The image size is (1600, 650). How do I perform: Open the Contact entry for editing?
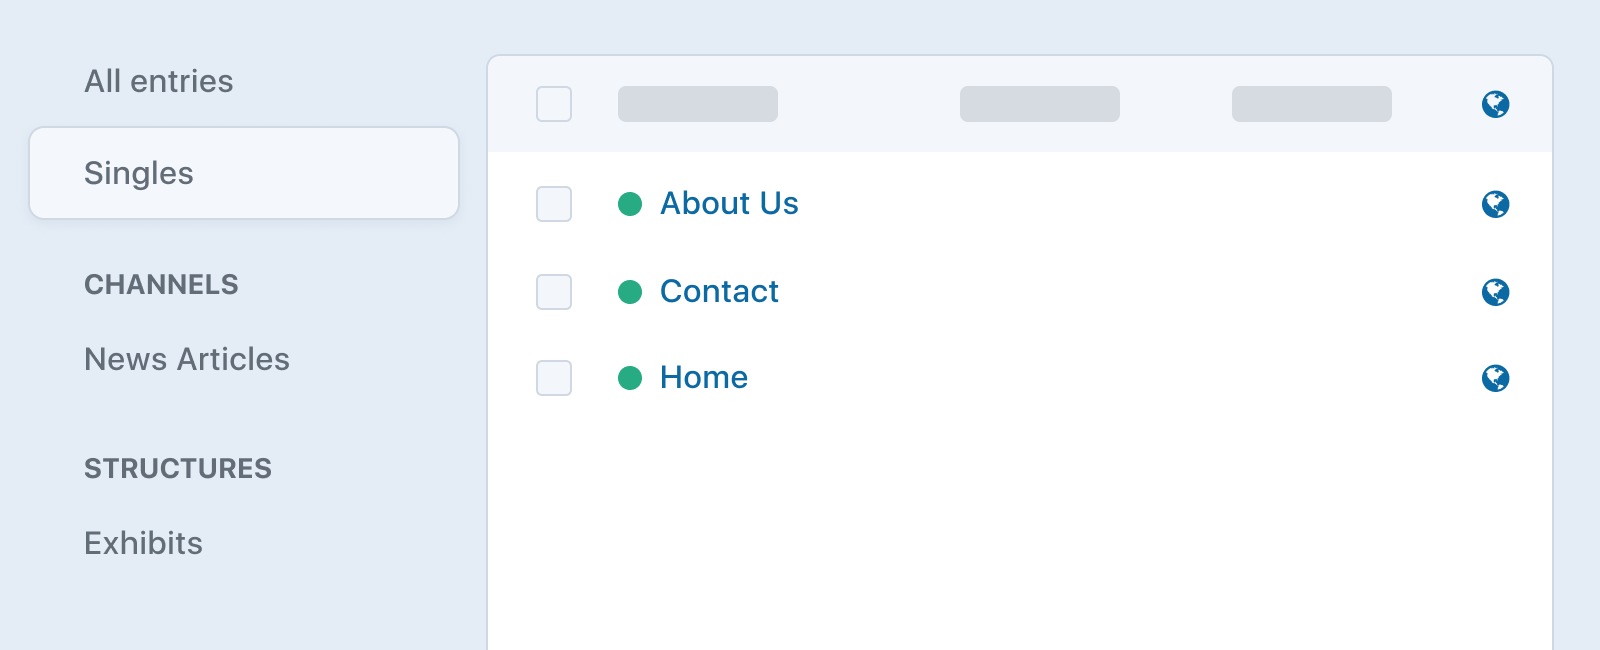coord(719,291)
